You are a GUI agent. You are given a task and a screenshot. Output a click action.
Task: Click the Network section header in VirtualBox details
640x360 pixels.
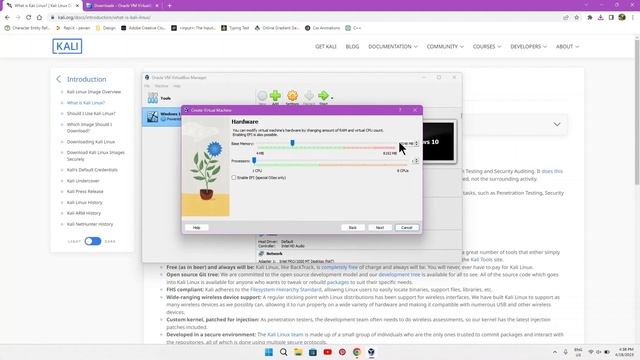[x=274, y=253]
